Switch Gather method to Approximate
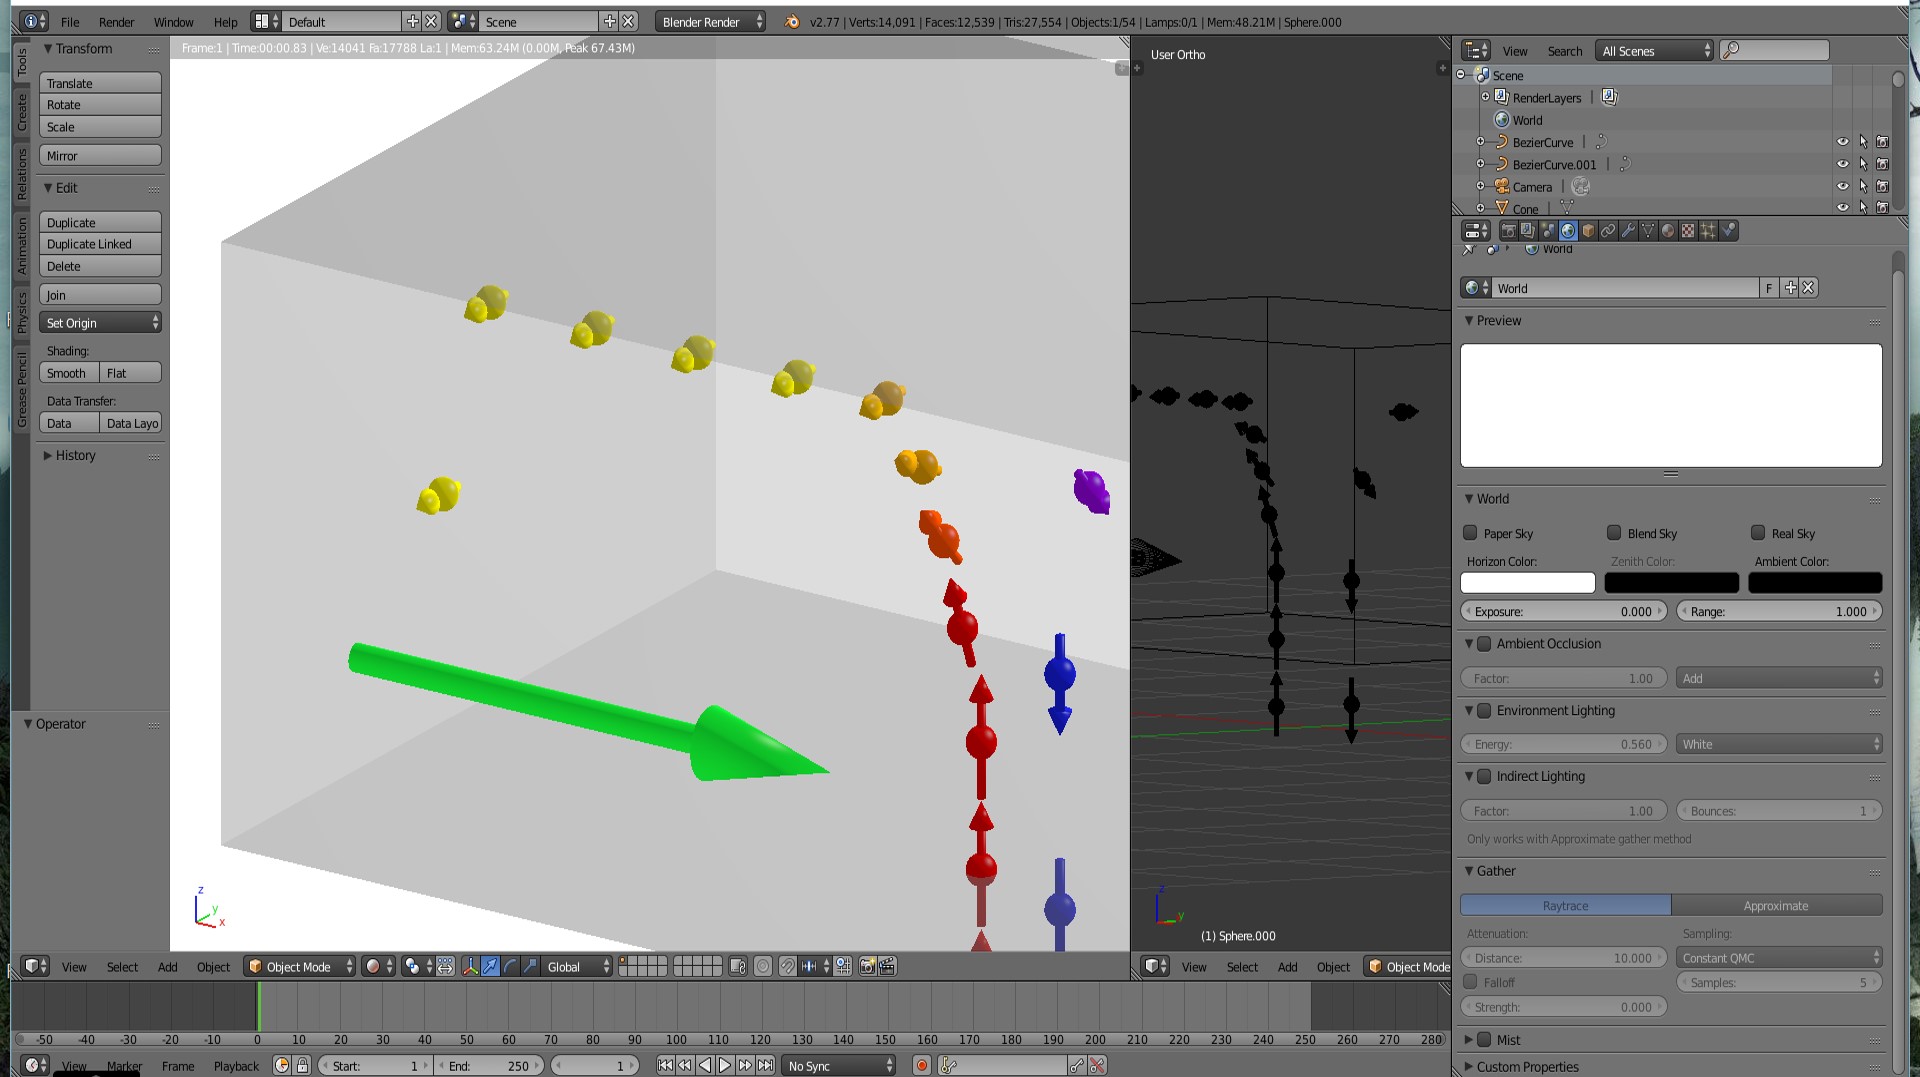The height and width of the screenshot is (1077, 1920). point(1777,905)
